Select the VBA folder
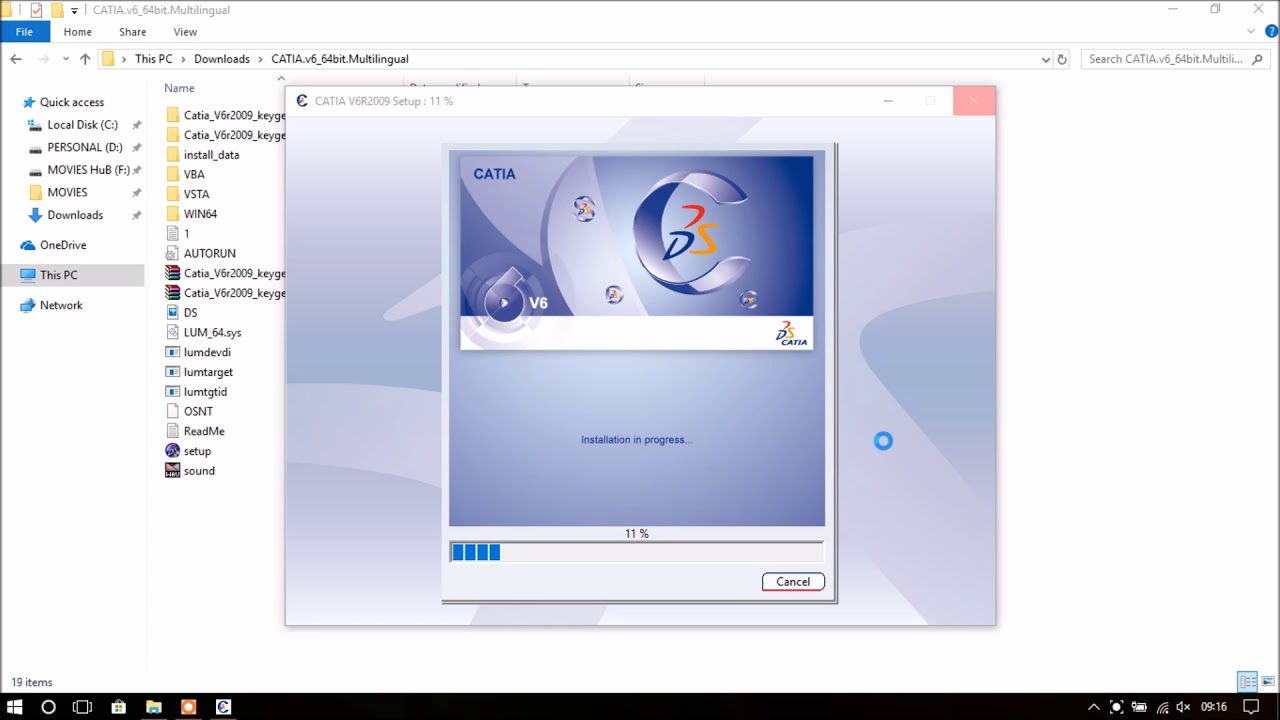This screenshot has height=720, width=1280. [194, 174]
